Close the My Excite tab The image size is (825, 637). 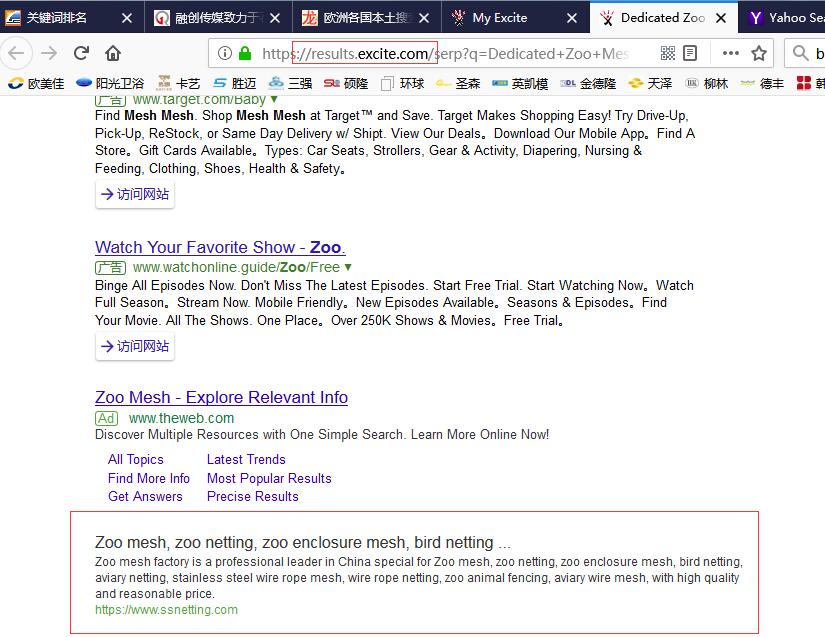(x=572, y=18)
